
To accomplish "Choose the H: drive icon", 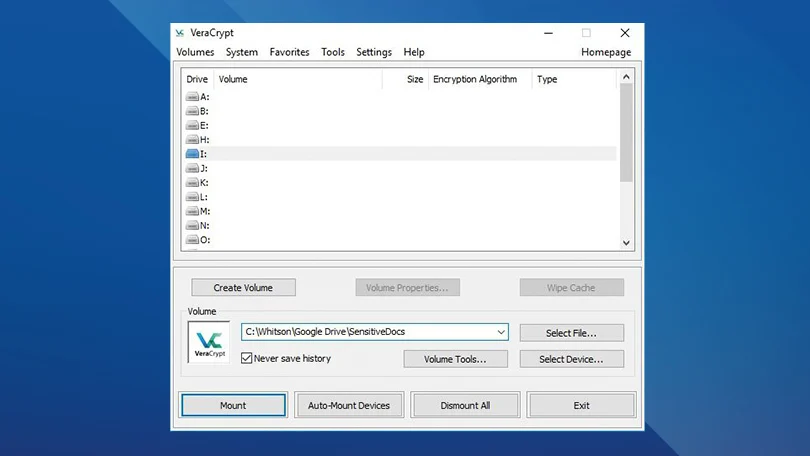I will pyautogui.click(x=192, y=140).
